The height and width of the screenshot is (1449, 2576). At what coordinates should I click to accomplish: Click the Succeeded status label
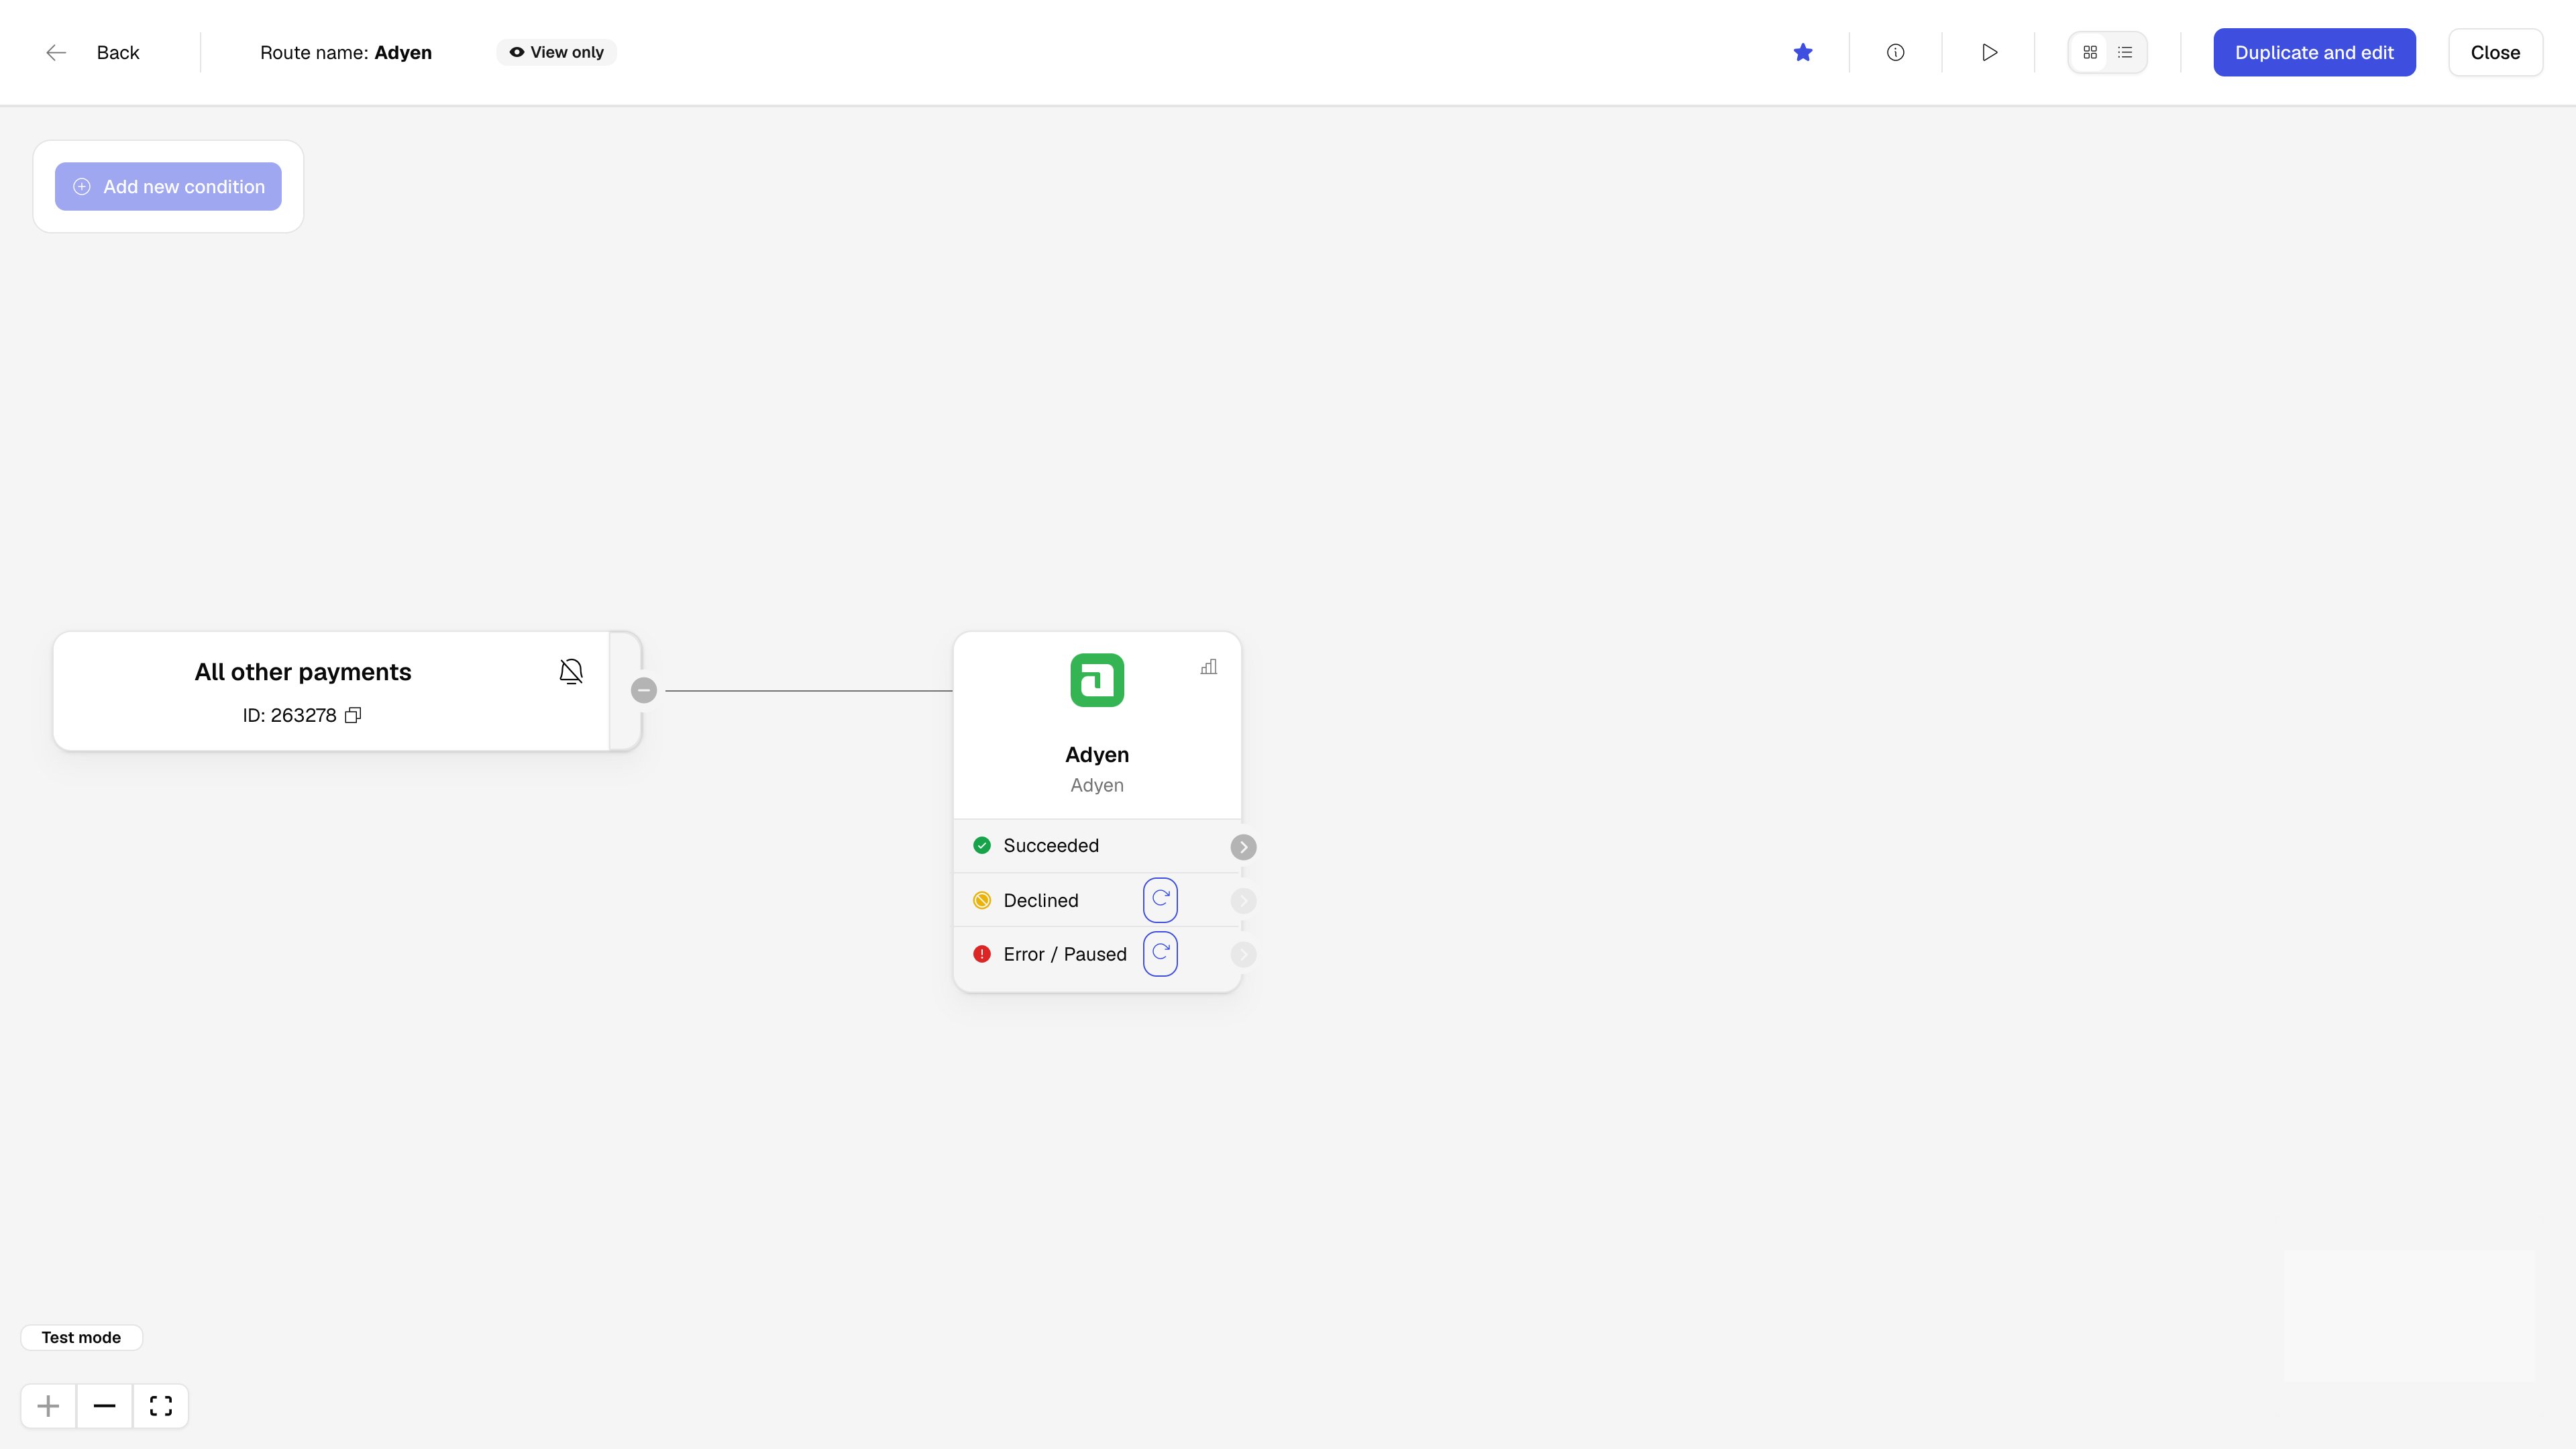pos(1051,846)
